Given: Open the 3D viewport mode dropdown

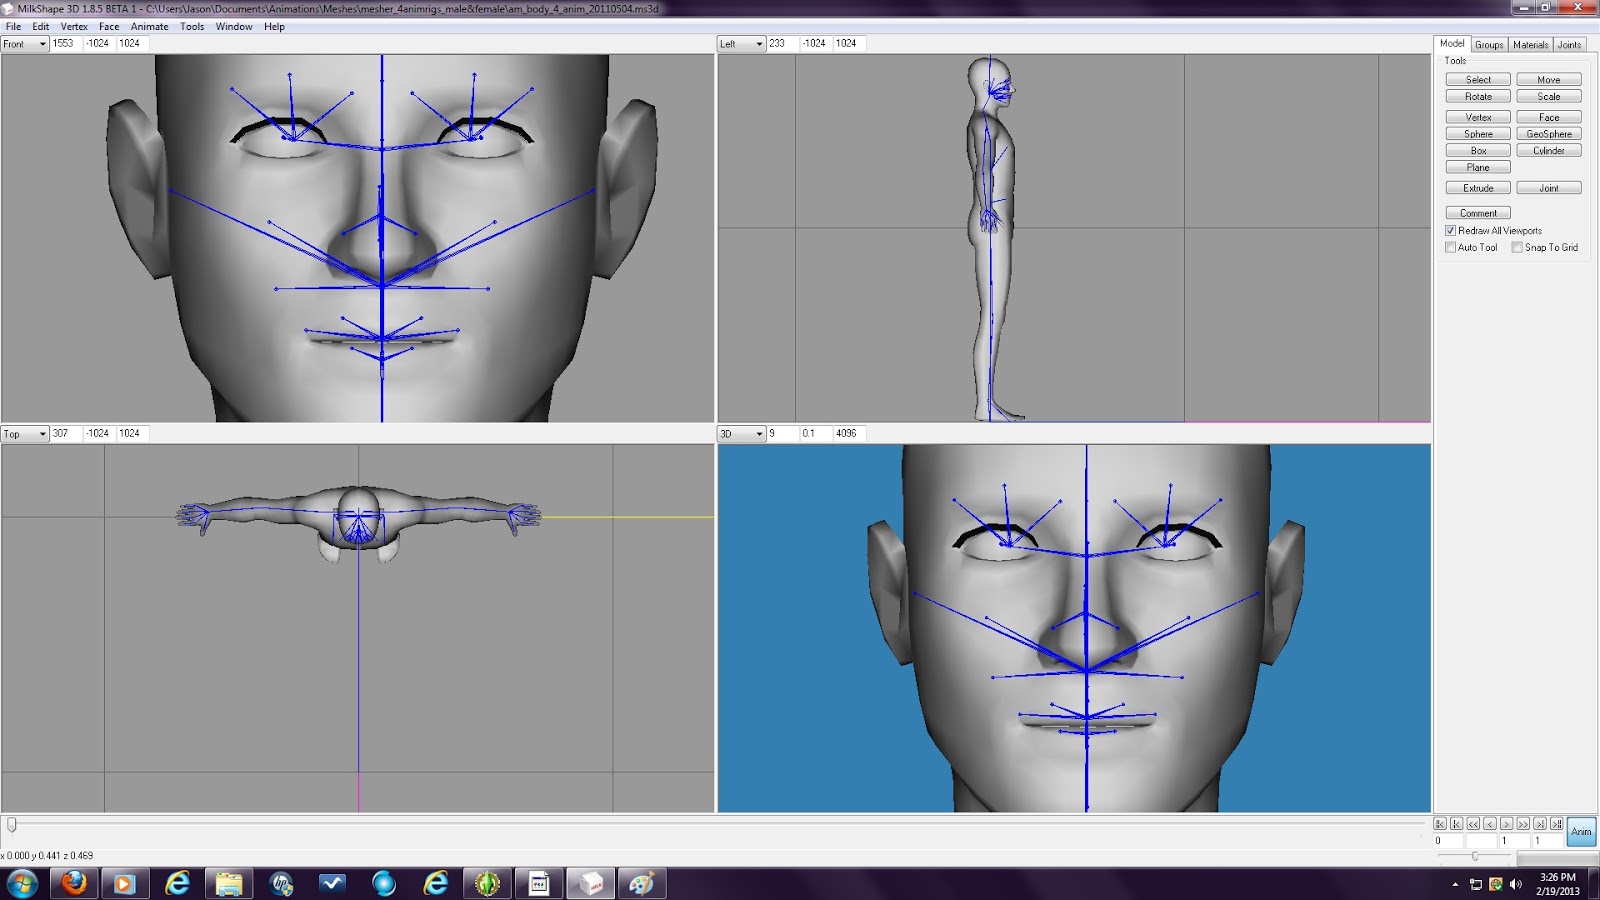Looking at the screenshot, I should coord(757,433).
